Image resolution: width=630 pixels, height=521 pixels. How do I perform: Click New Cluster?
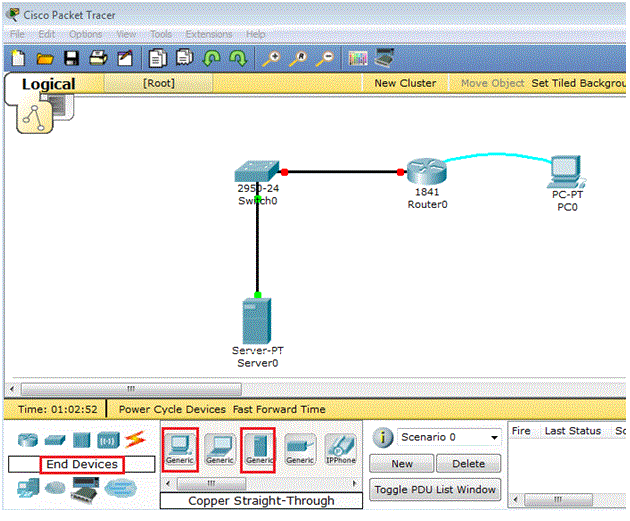point(405,83)
